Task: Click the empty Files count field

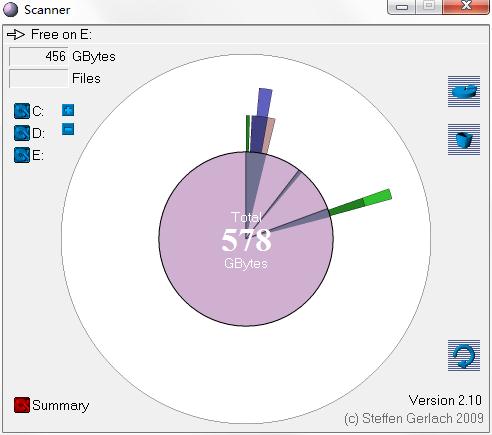Action: coord(38,78)
